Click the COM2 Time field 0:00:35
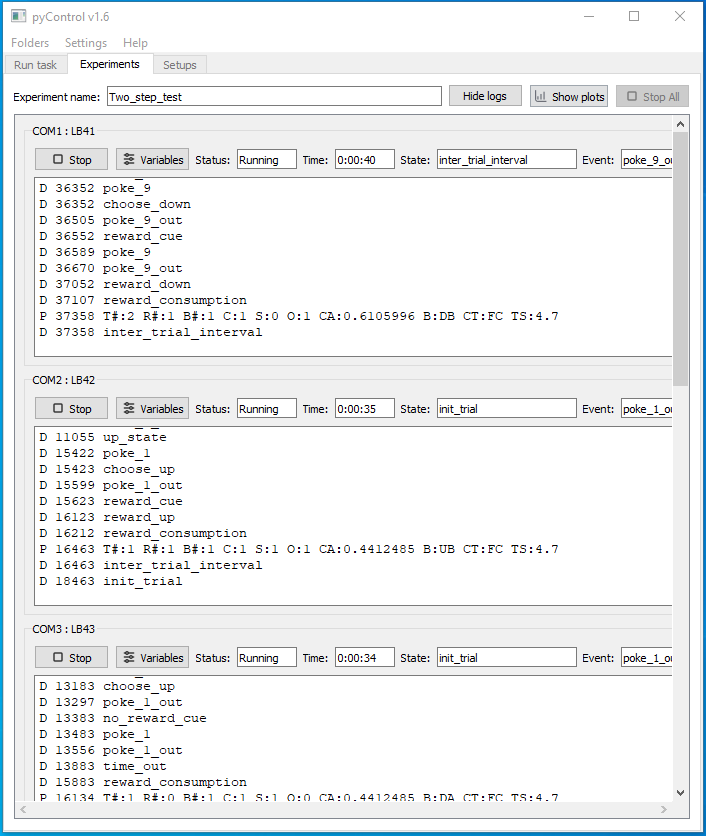This screenshot has width=706, height=836. 365,408
